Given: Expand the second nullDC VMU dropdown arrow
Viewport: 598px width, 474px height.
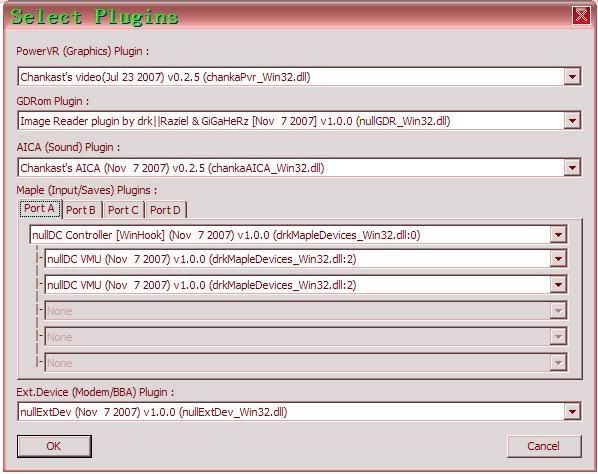Looking at the screenshot, I should point(558,285).
